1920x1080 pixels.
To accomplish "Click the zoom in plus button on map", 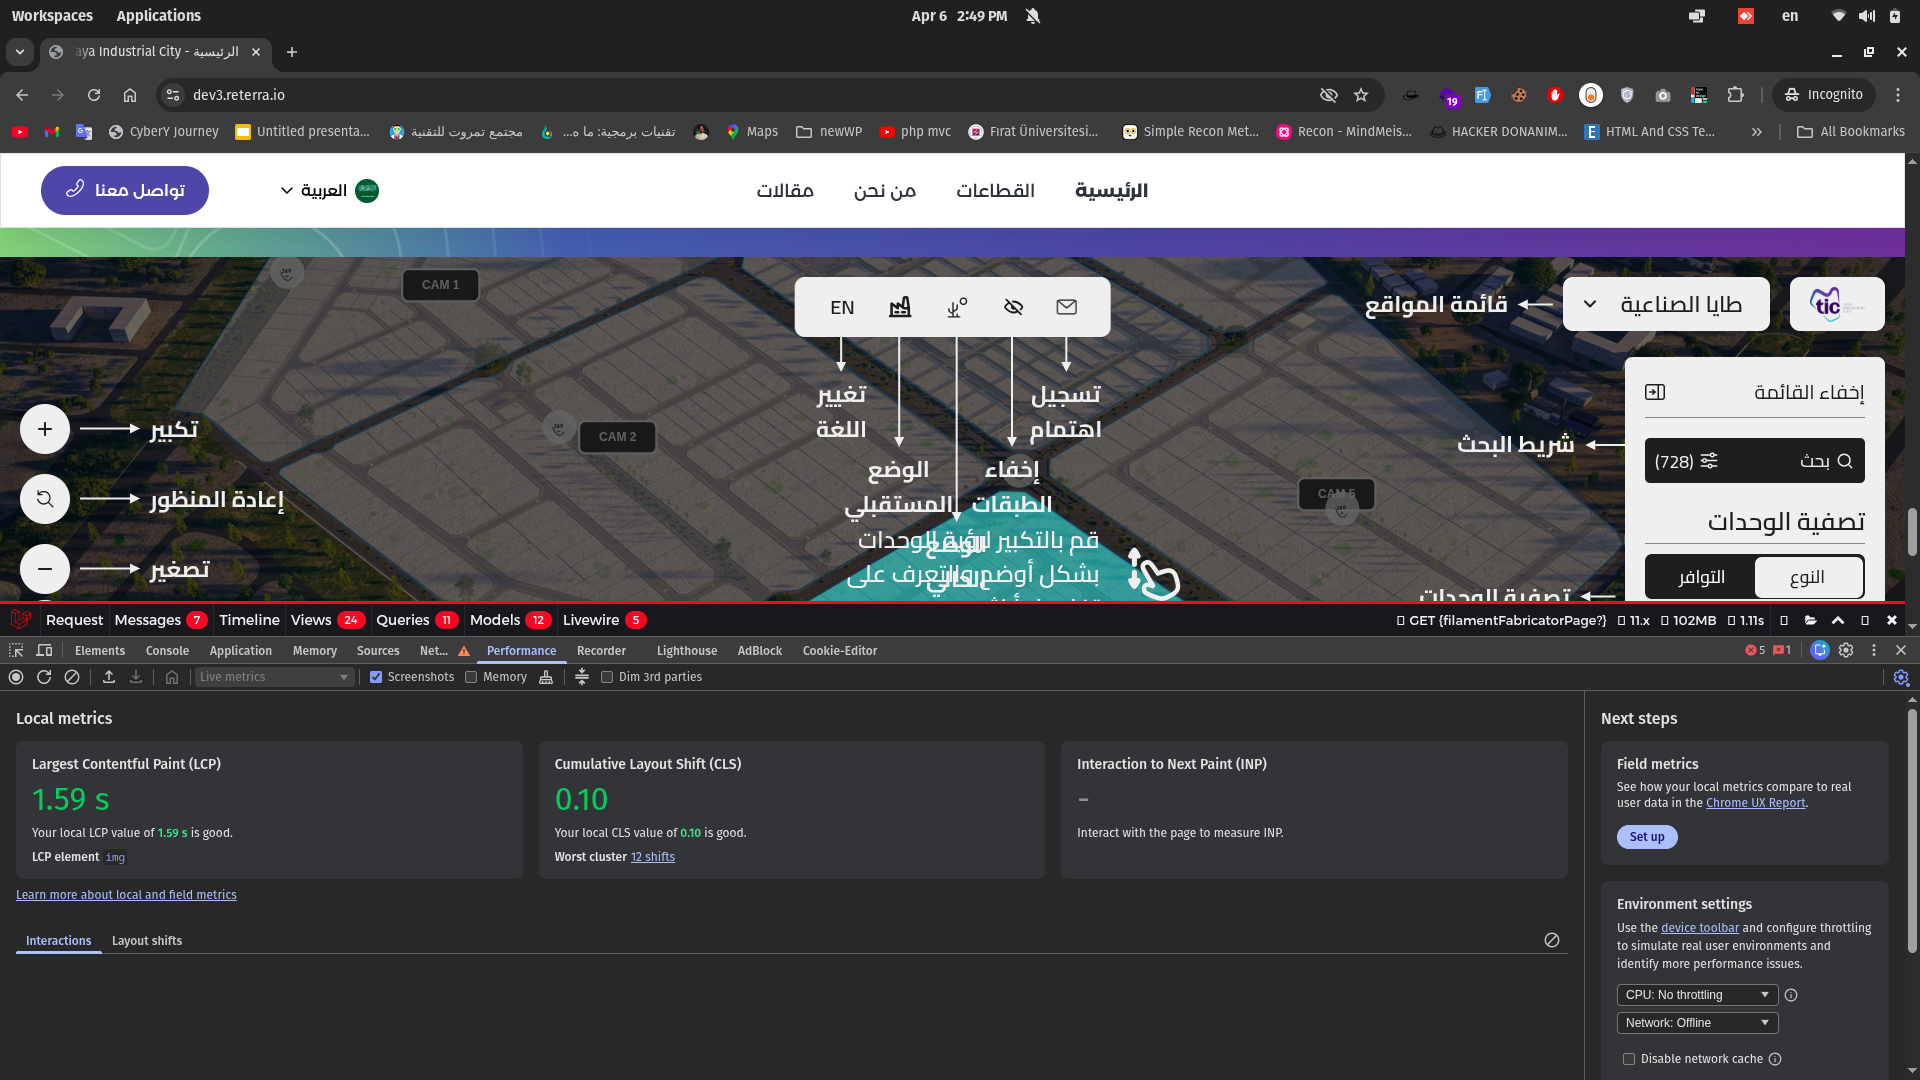I will 45,429.
